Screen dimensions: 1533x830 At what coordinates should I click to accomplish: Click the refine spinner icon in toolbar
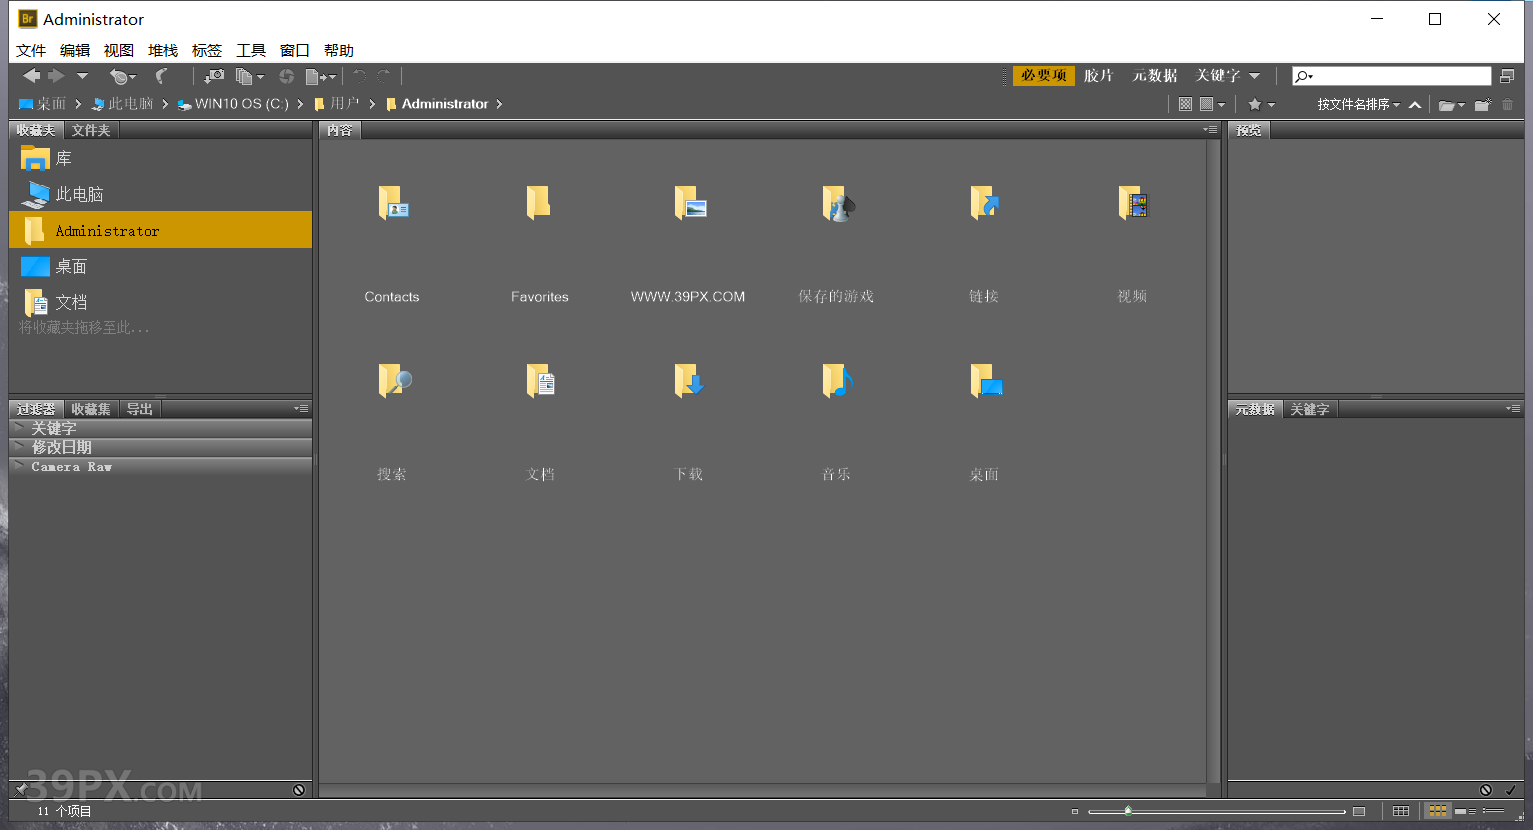click(x=287, y=75)
